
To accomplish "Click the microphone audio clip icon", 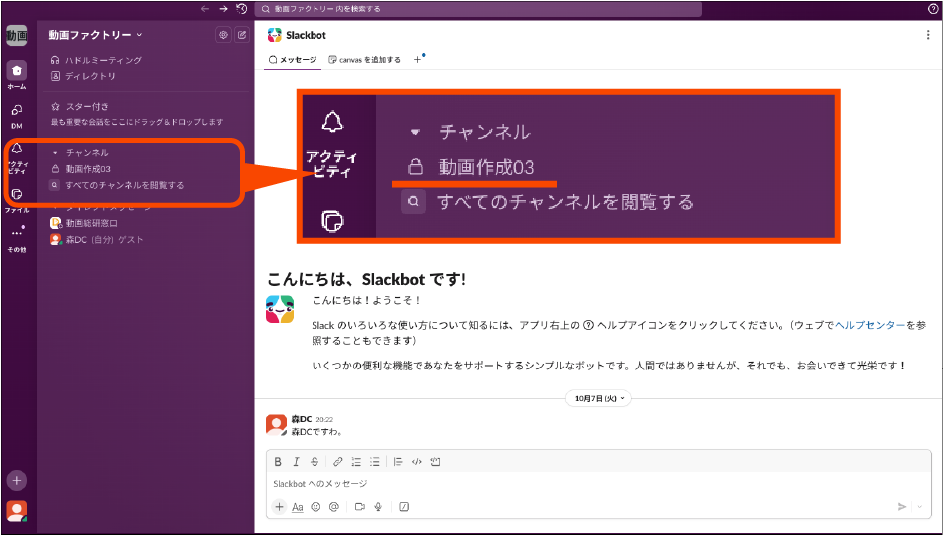I will 378,507.
